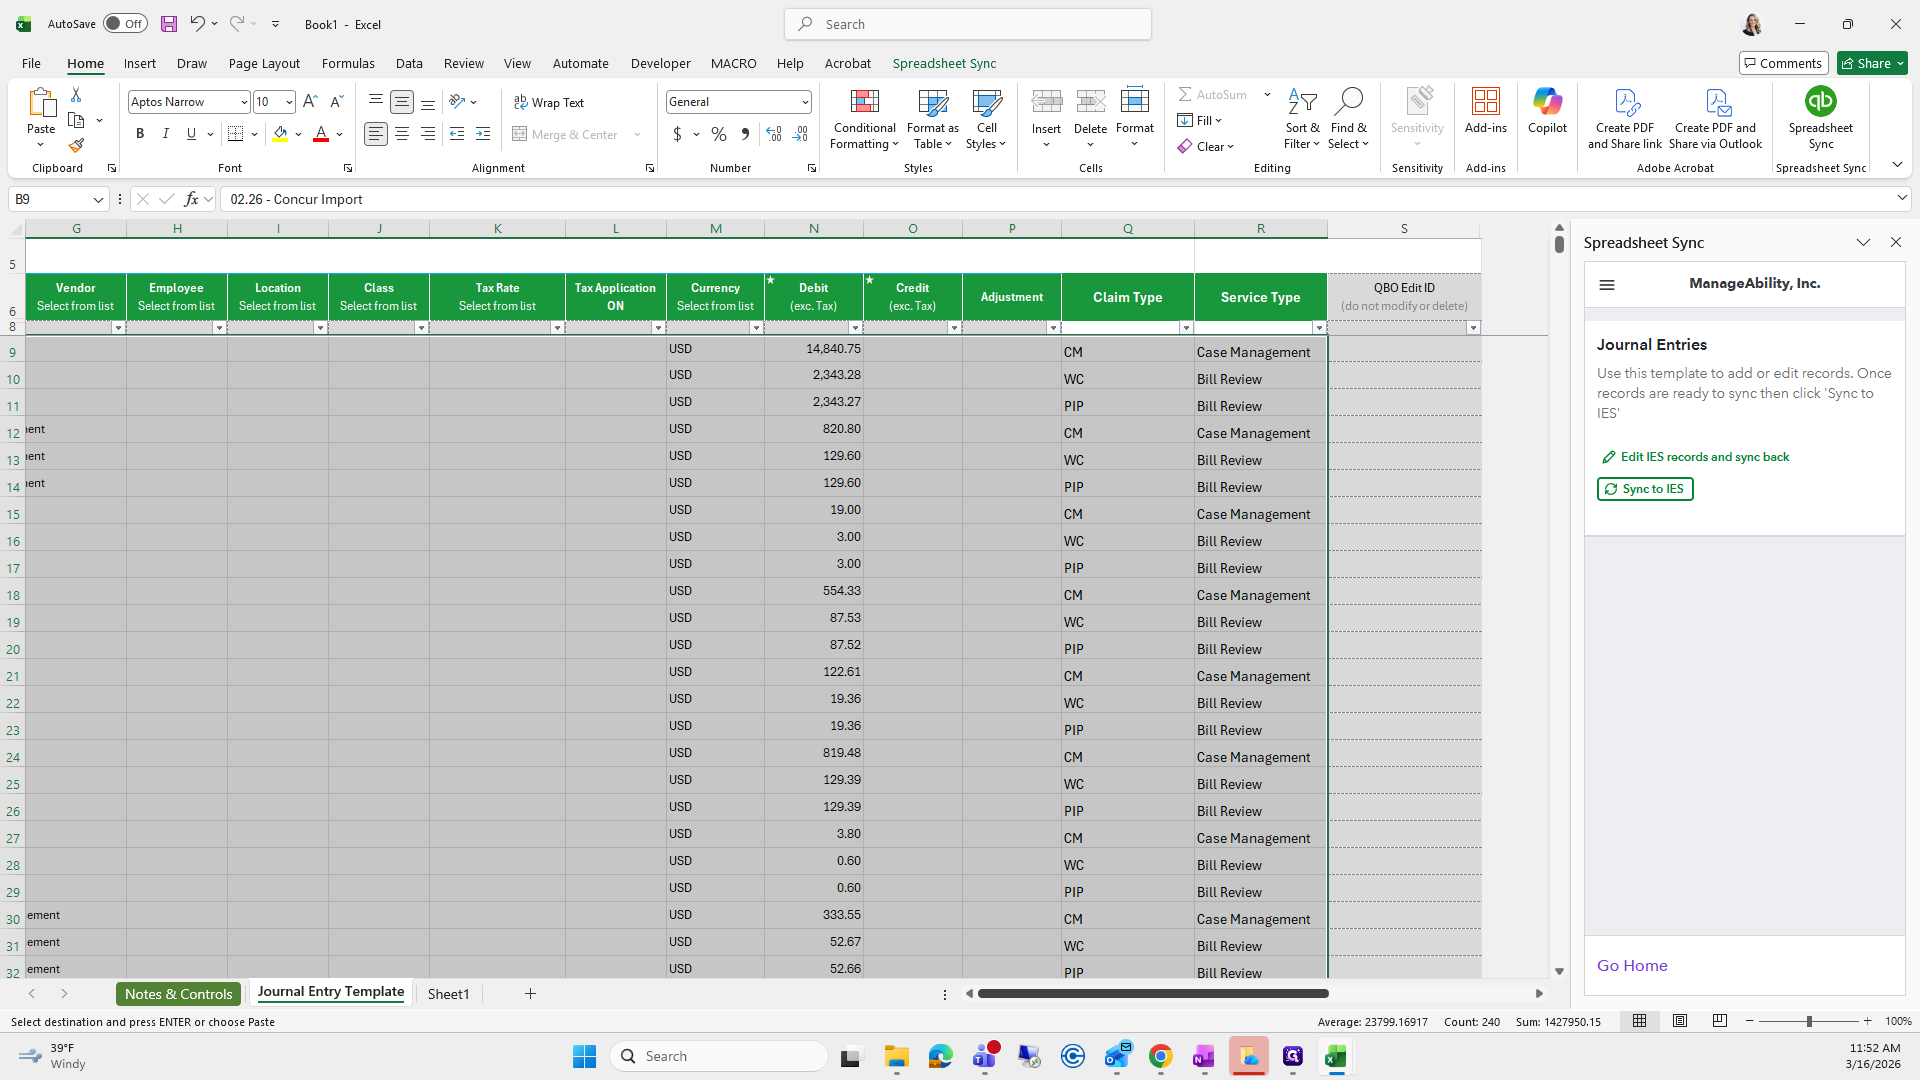Click the Spreadsheet Sync QuickBooks icon
This screenshot has height=1080, width=1920.
click(1820, 102)
